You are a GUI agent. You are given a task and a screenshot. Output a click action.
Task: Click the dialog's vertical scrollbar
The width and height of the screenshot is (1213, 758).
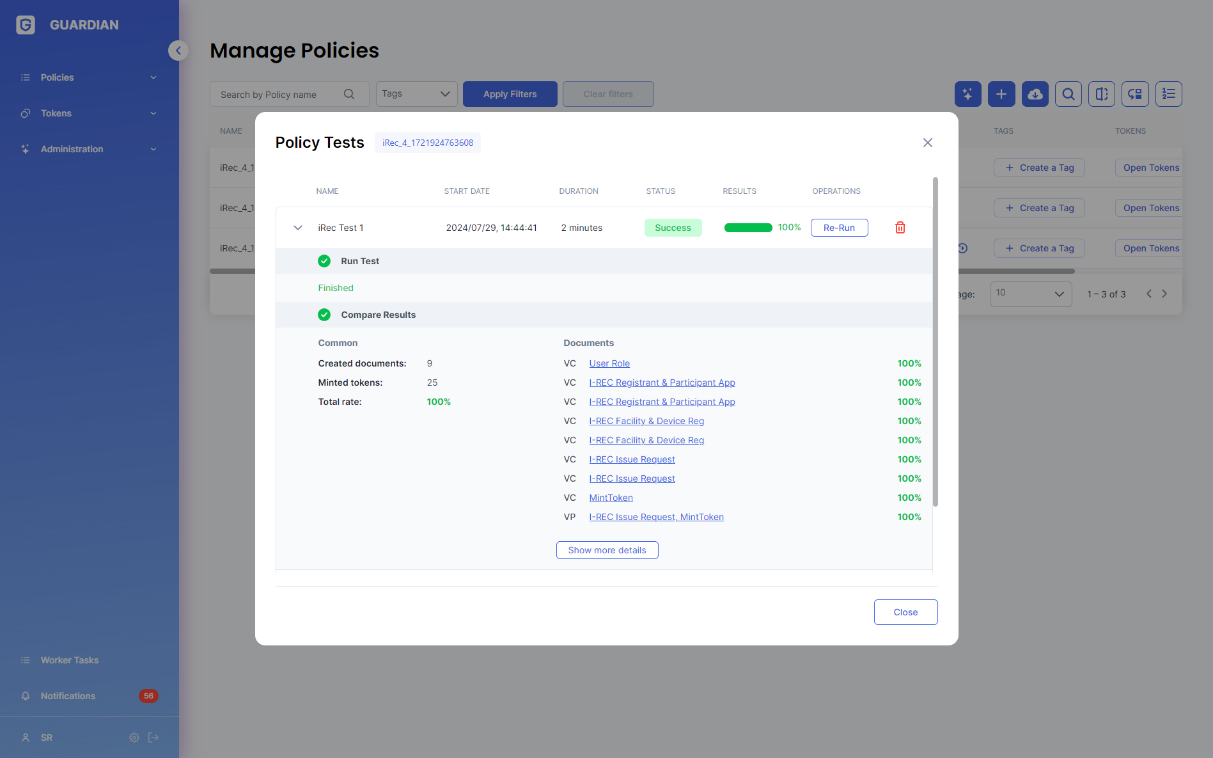[x=936, y=342]
